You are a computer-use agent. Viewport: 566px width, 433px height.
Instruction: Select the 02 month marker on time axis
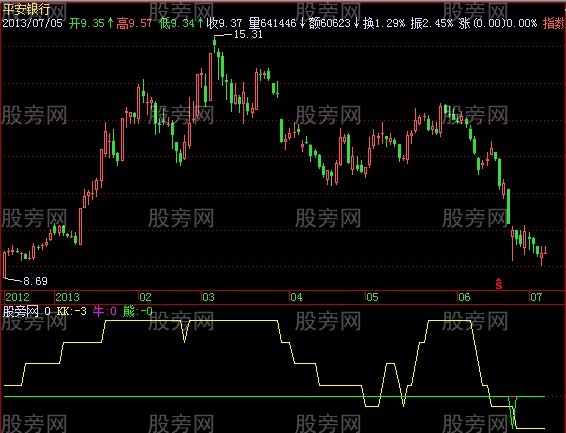coord(145,297)
